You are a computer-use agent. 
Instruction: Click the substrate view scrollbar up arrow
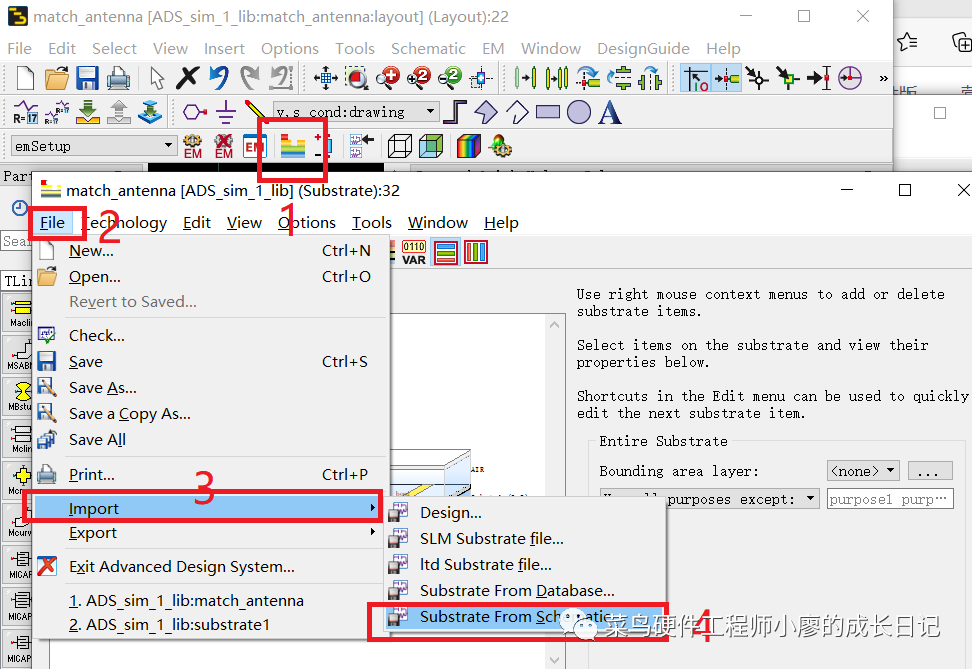click(554, 324)
